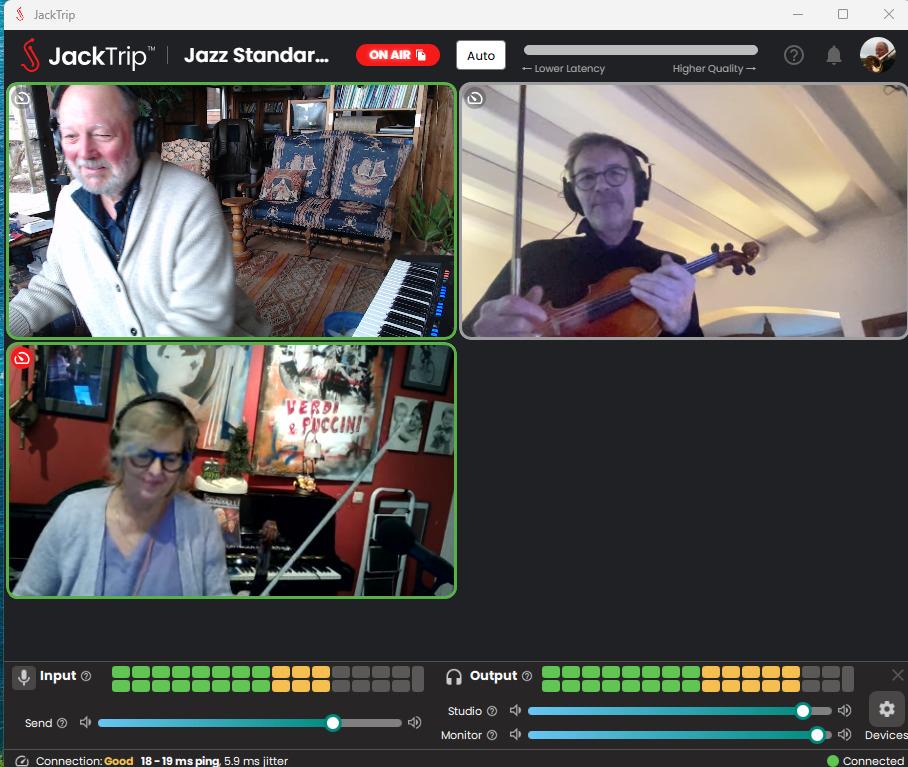Screen dimensions: 908x767
Task: Toggle the Auto quality button
Action: point(481,56)
